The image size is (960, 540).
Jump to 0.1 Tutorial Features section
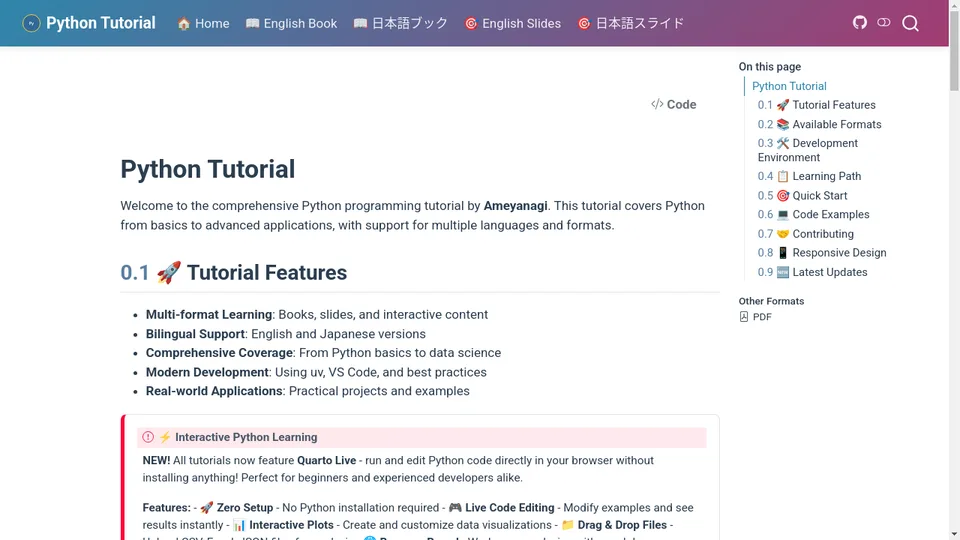click(817, 105)
